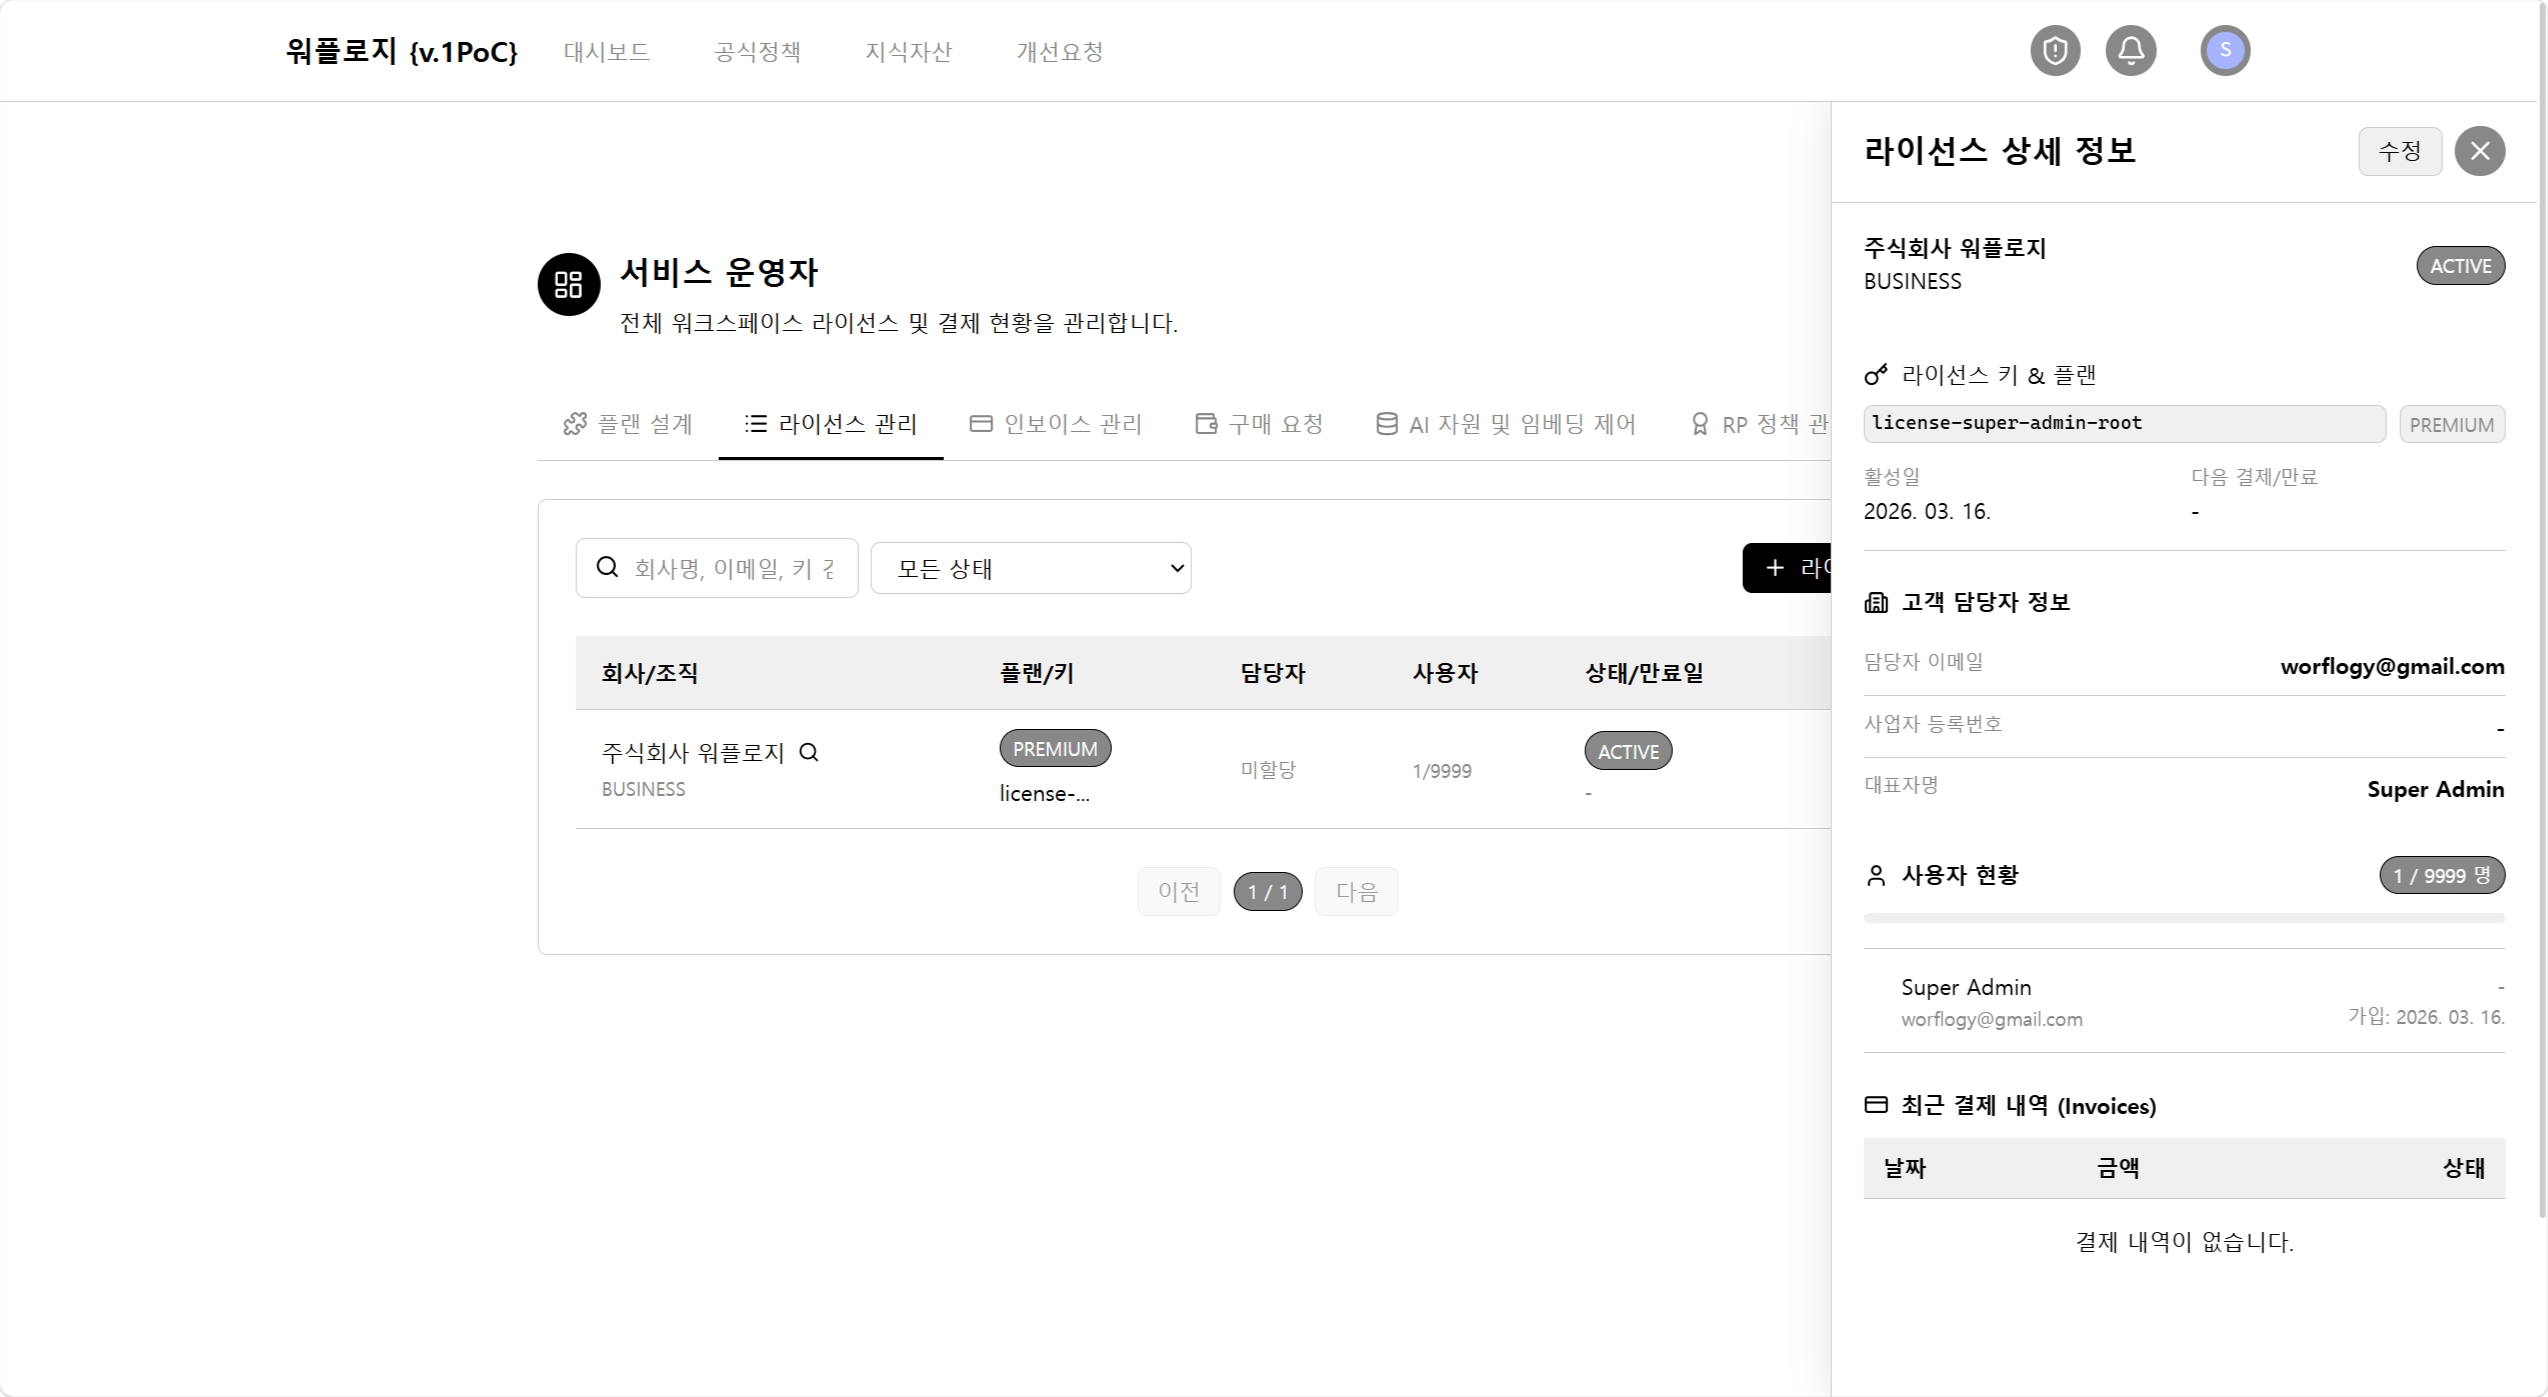Click the wallet icon on 구매 요청 tab

1206,424
